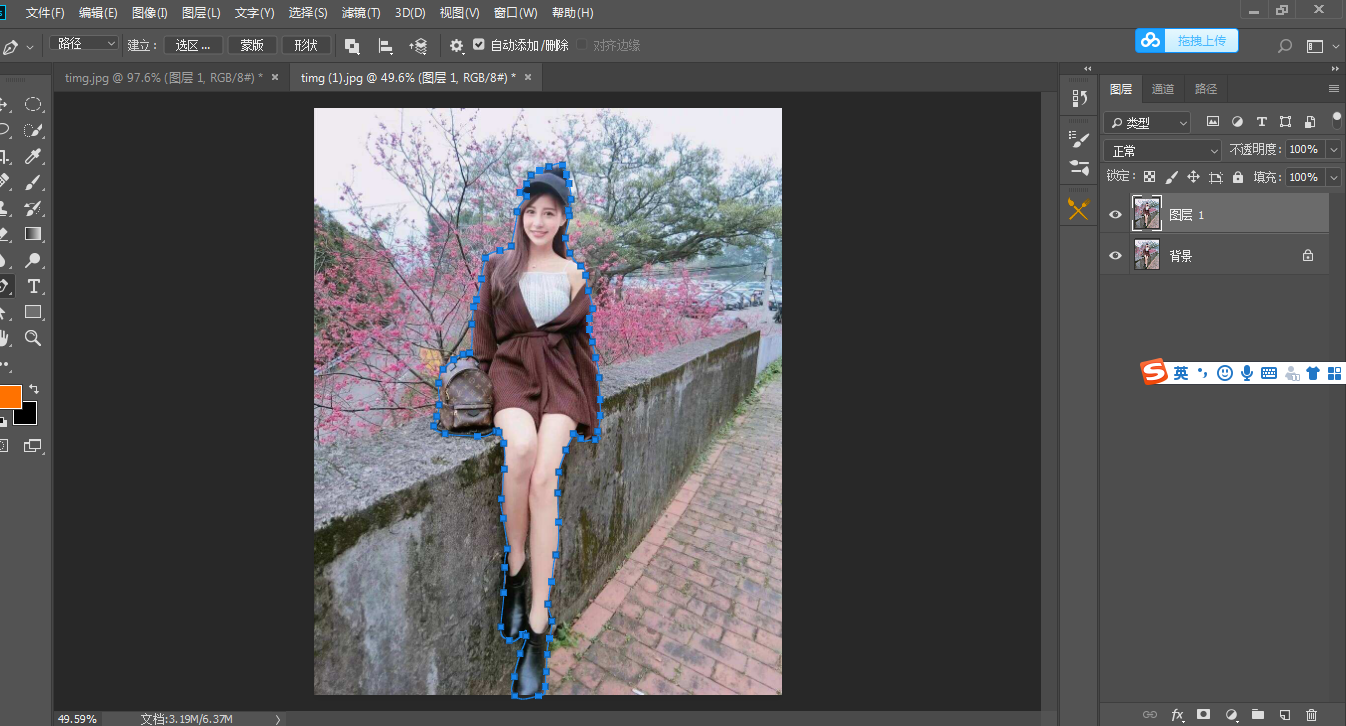
Task: Uncheck the 自动添加/删除 checkbox
Action: coord(479,45)
